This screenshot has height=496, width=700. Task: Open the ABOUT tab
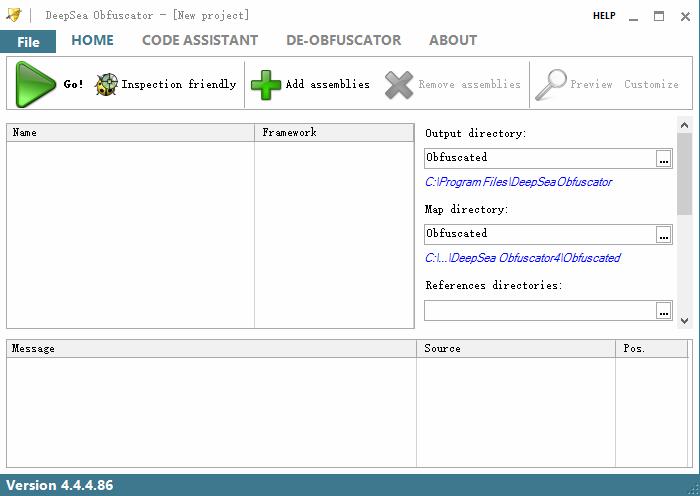pyautogui.click(x=453, y=40)
